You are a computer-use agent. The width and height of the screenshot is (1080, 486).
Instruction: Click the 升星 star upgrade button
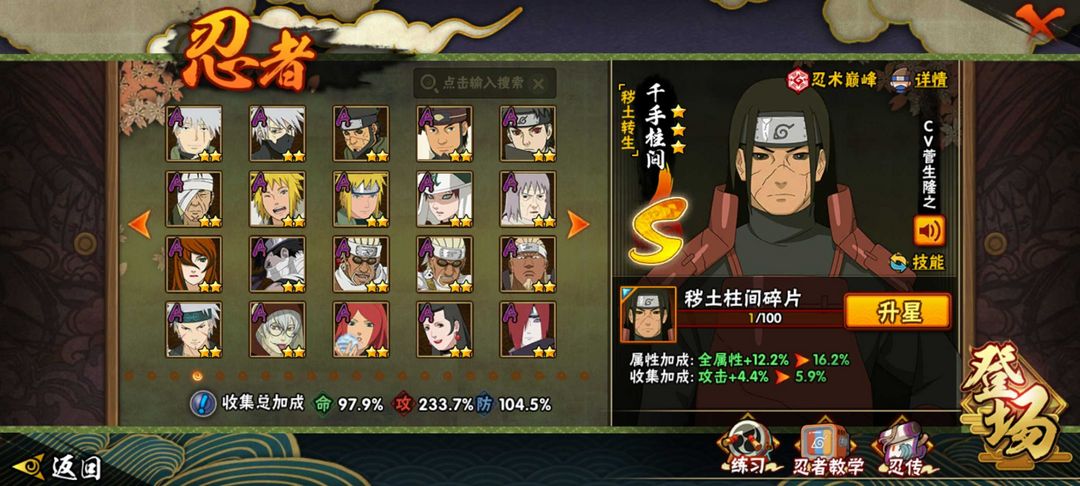coord(897,311)
